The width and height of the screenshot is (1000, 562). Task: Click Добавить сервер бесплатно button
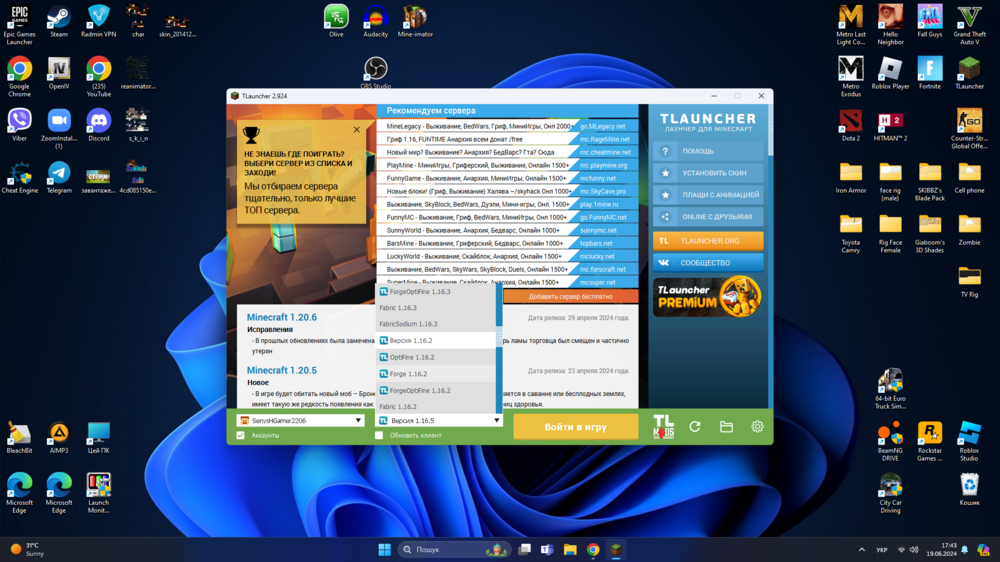click(570, 296)
